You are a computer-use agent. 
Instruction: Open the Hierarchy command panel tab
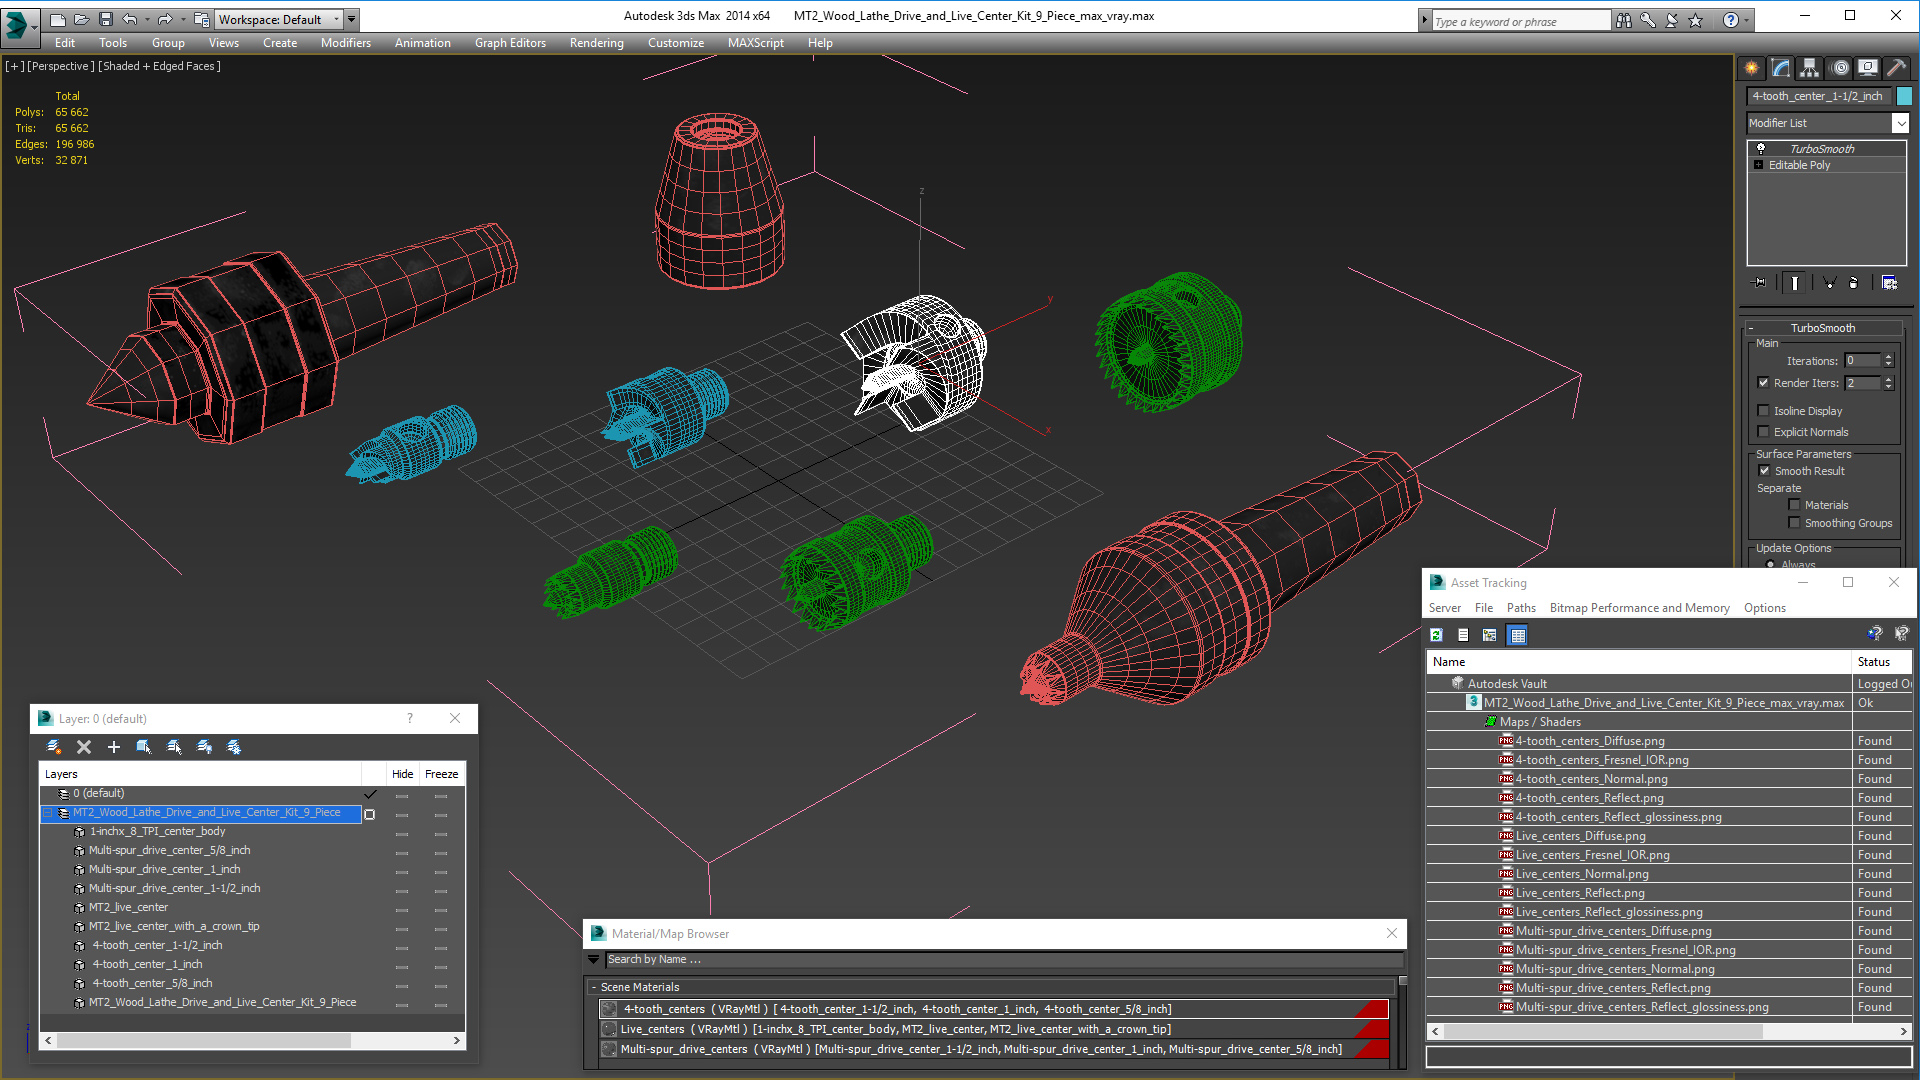coord(1809,68)
